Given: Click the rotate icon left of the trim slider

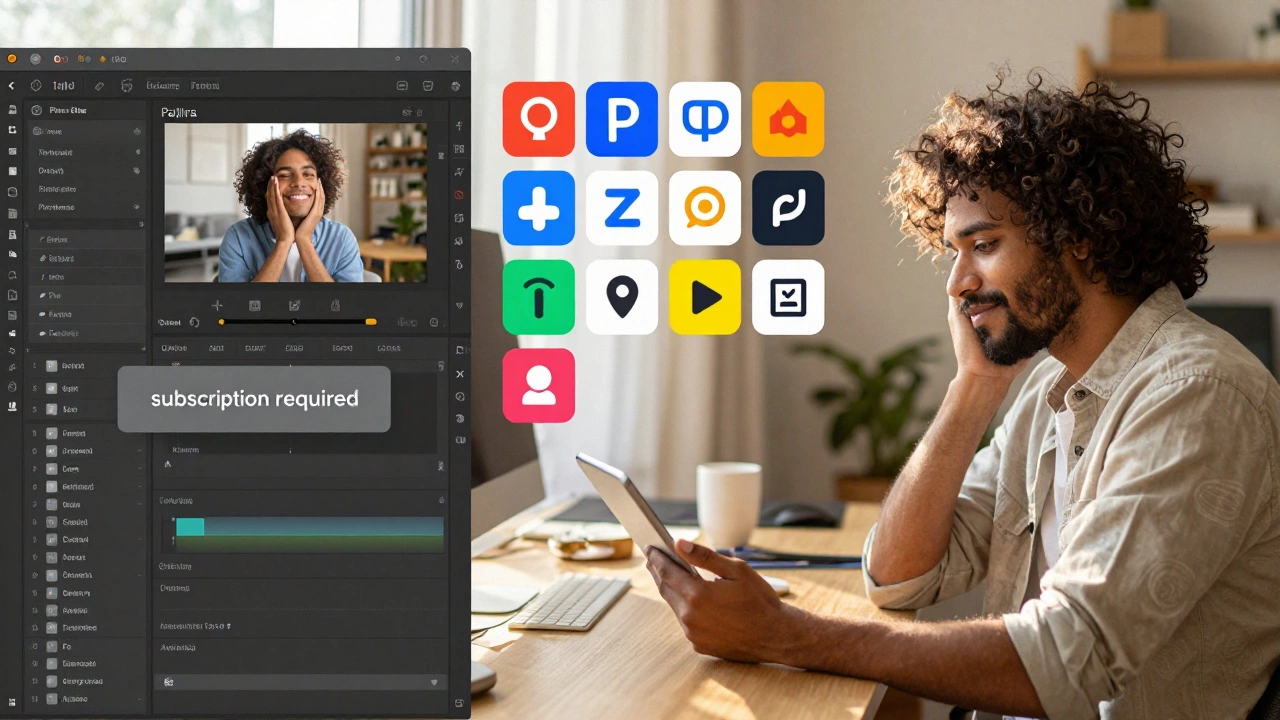Looking at the screenshot, I should (x=194, y=322).
